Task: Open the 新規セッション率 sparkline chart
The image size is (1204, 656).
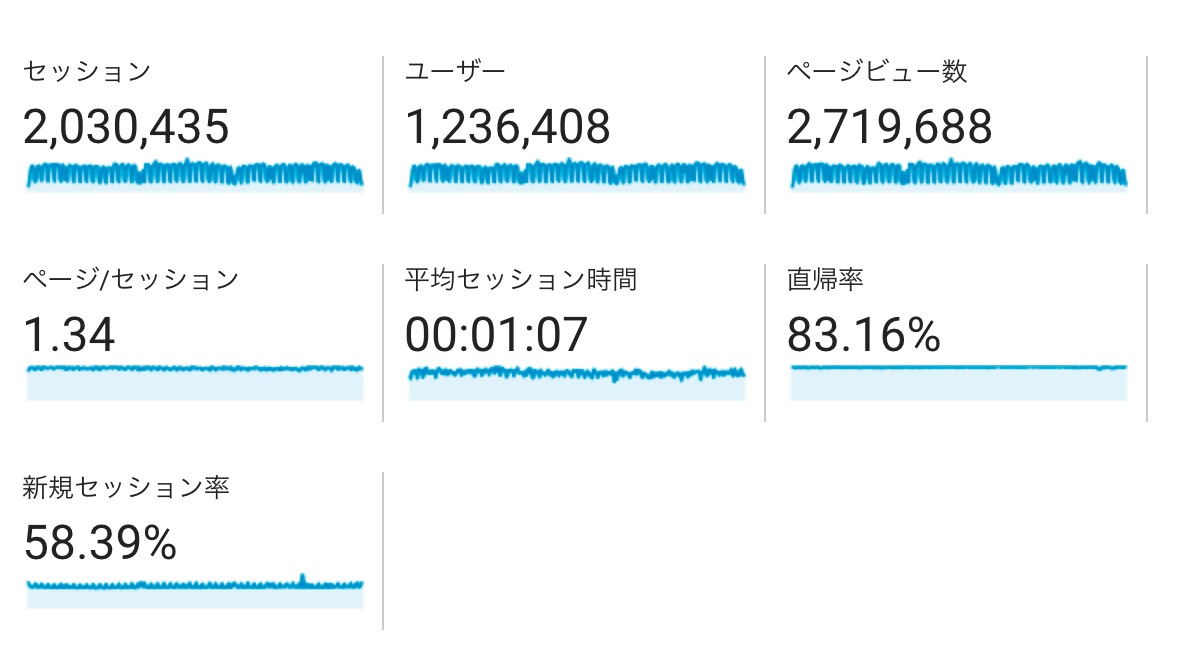Action: [x=194, y=591]
